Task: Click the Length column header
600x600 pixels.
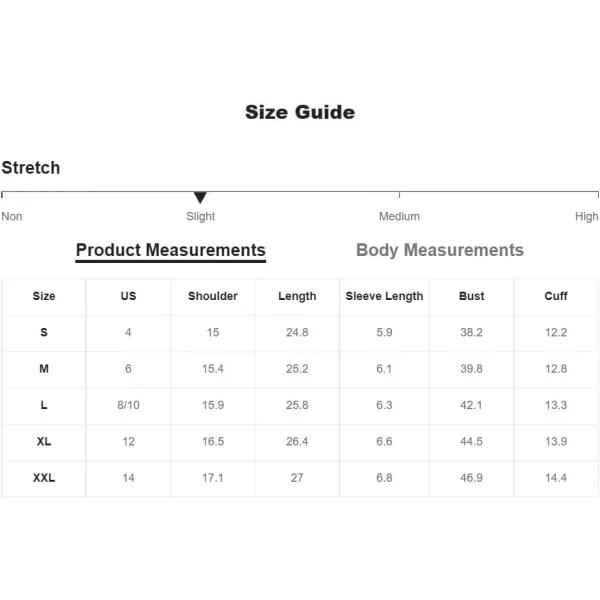Action: coord(297,296)
